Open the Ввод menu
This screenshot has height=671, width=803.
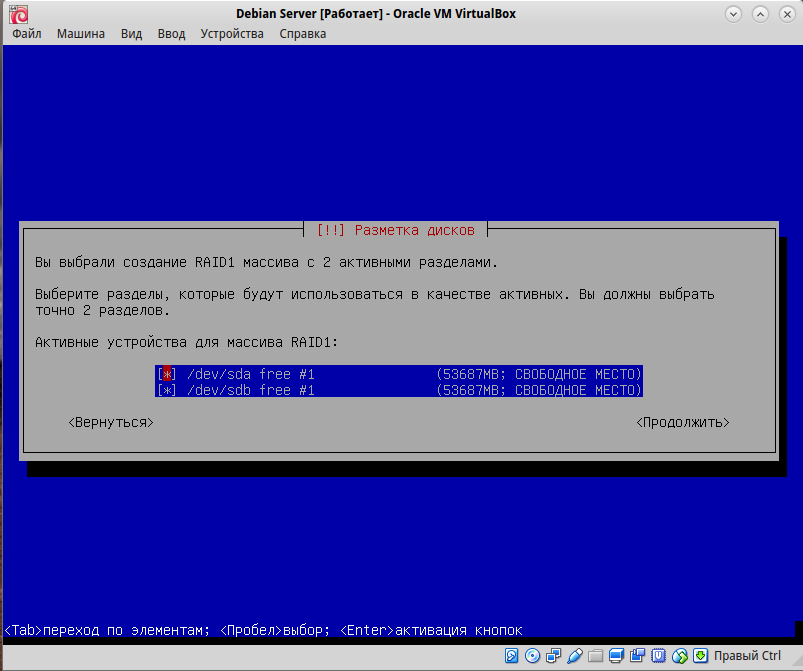171,34
